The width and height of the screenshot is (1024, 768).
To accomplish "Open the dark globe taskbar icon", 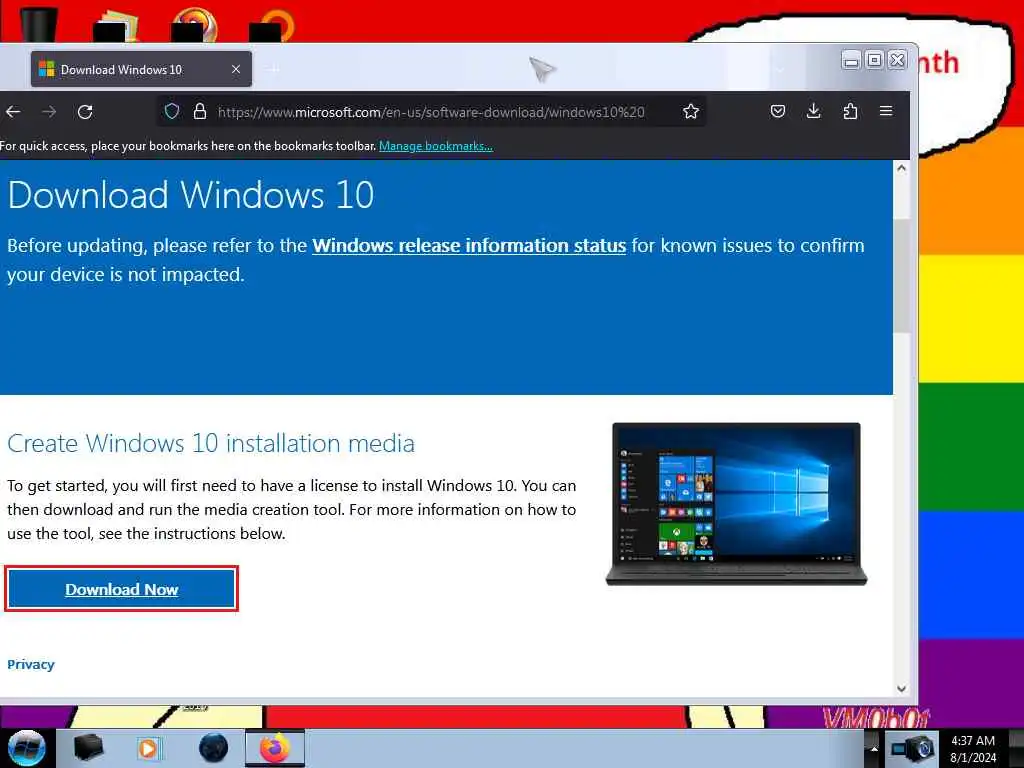I will coord(213,748).
